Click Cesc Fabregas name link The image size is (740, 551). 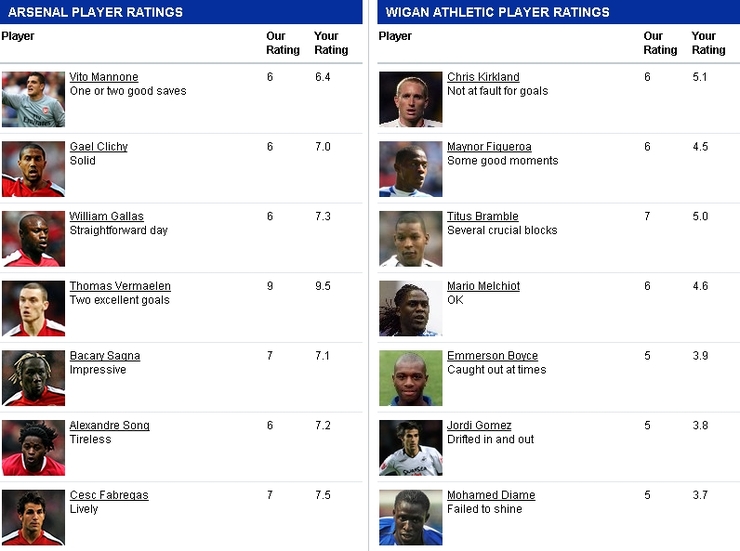pos(109,495)
